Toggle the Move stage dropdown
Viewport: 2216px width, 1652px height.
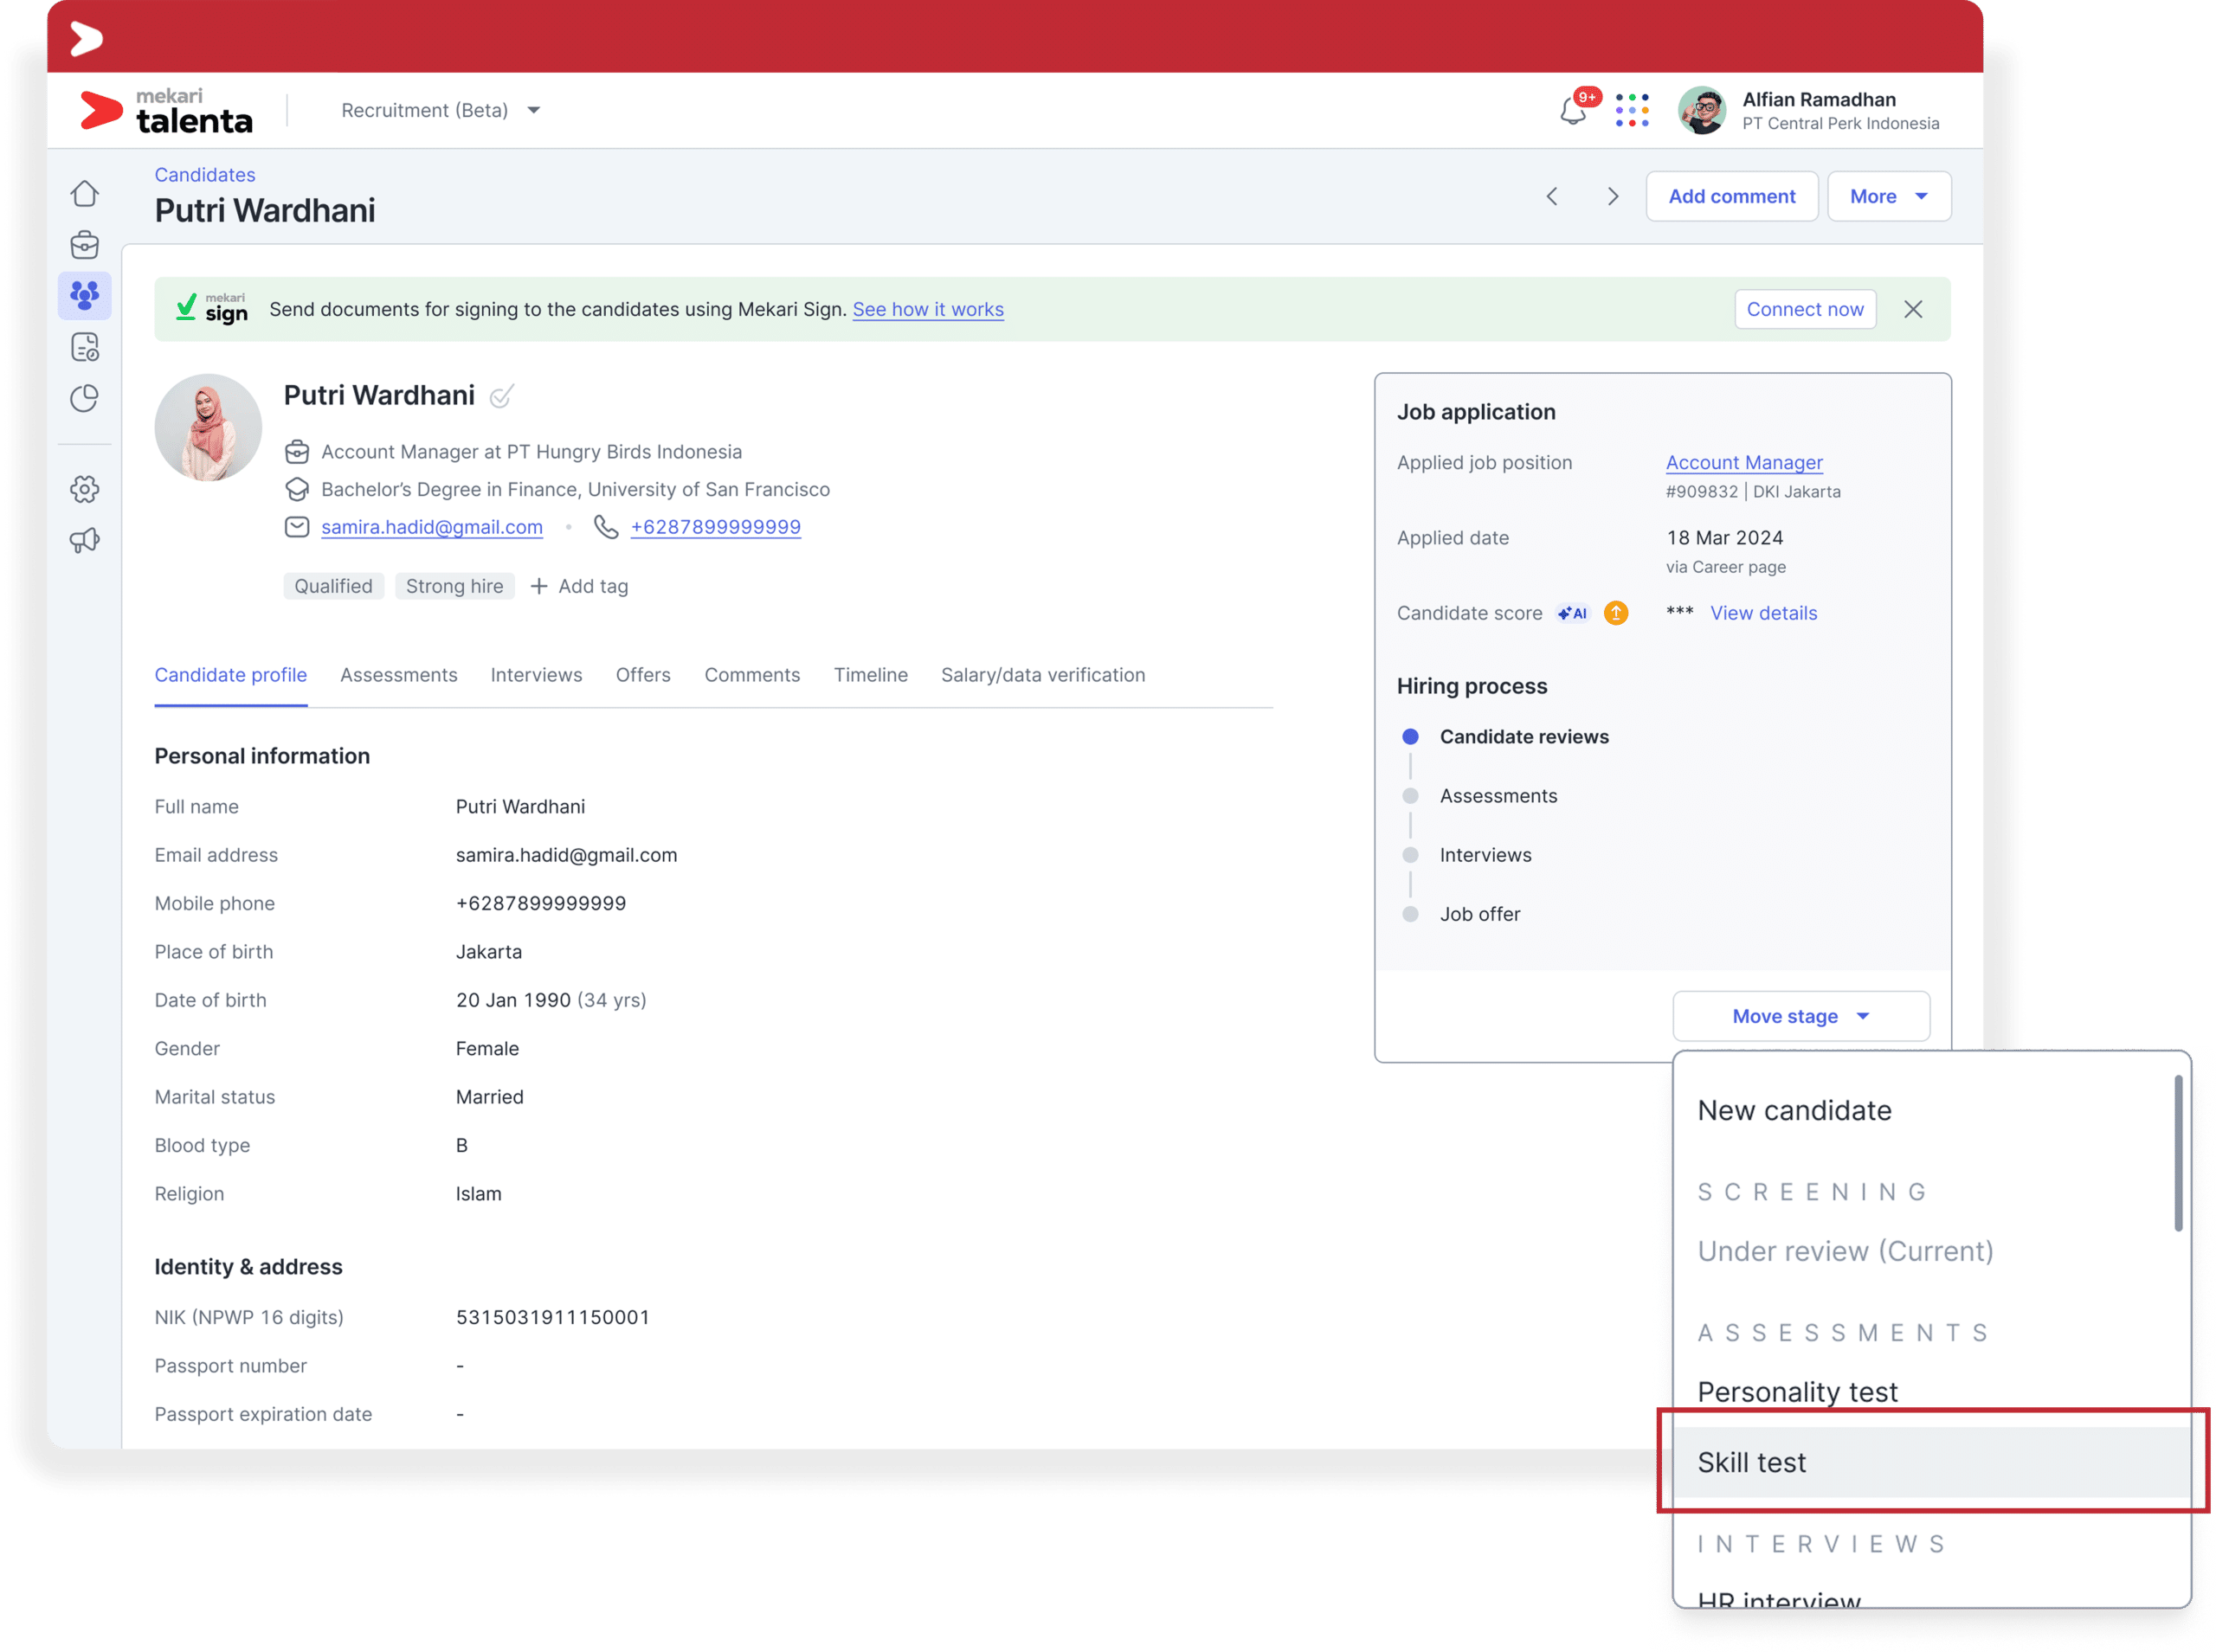1800,1017
